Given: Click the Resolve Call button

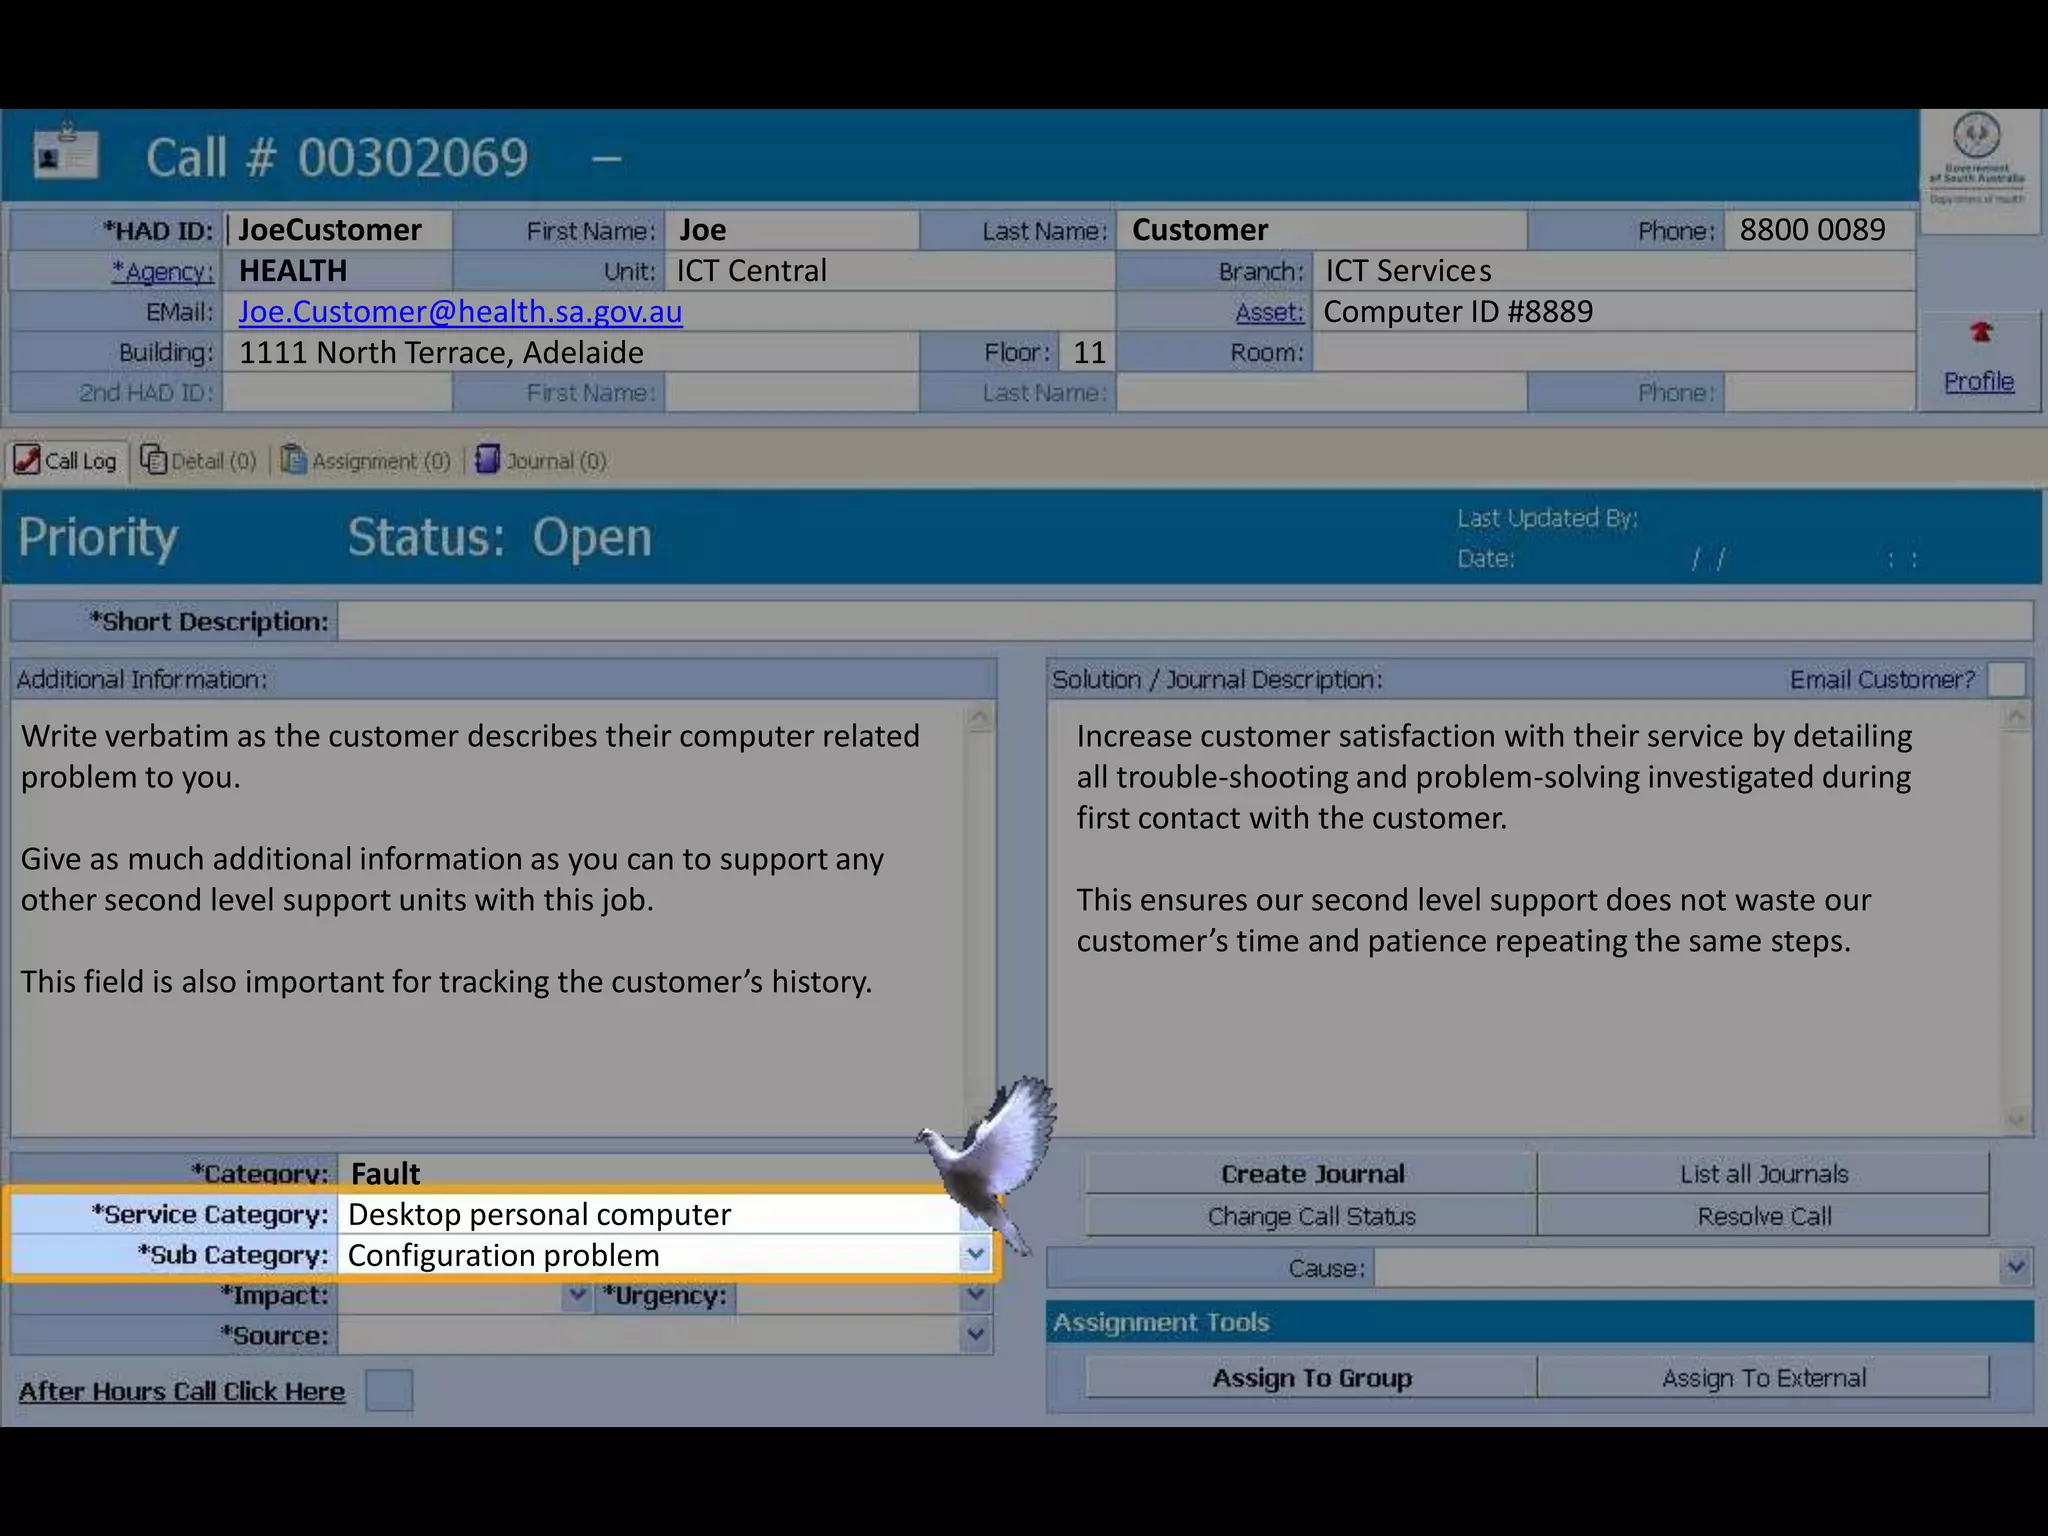Looking at the screenshot, I should click(1763, 1216).
